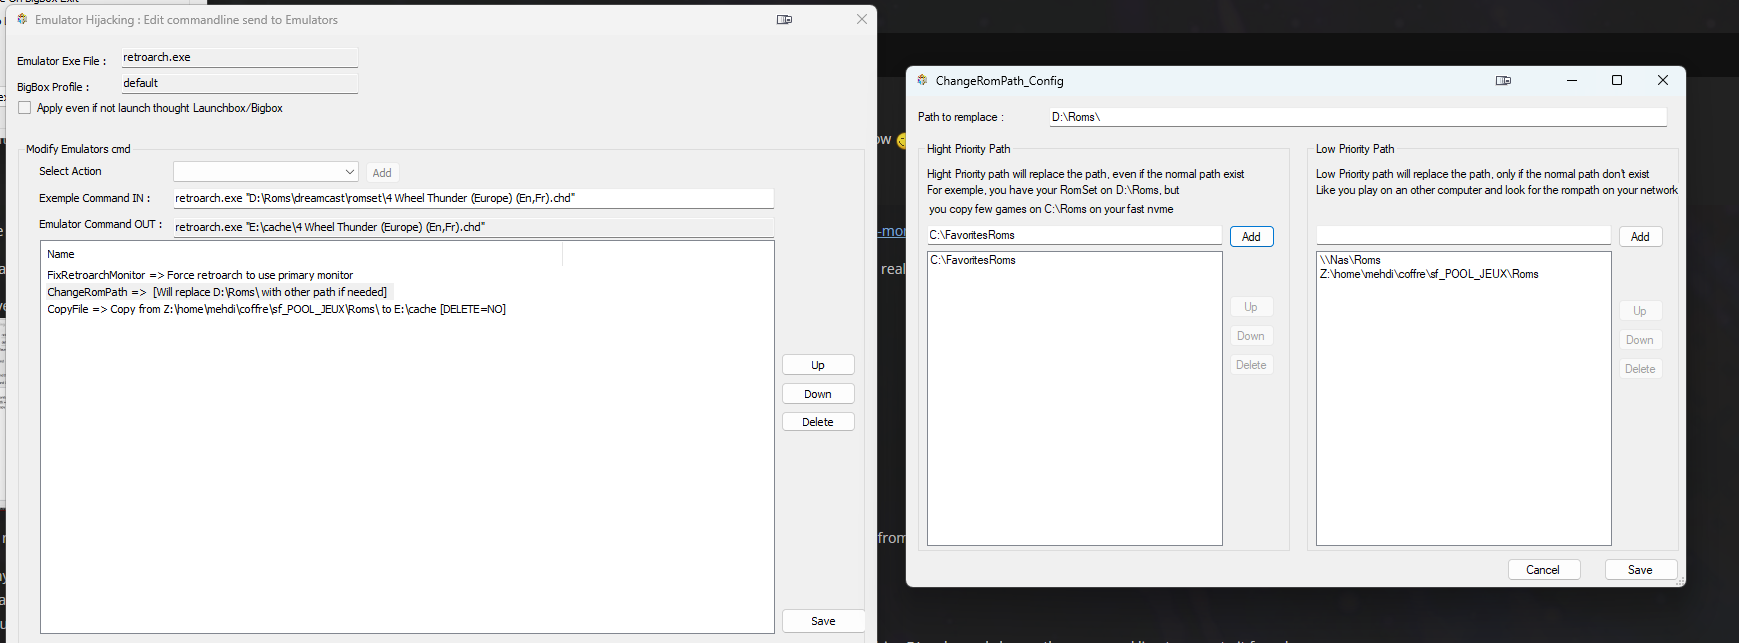The image size is (1739, 643).
Task: Select the ChangeRomPath action row
Action: click(217, 292)
